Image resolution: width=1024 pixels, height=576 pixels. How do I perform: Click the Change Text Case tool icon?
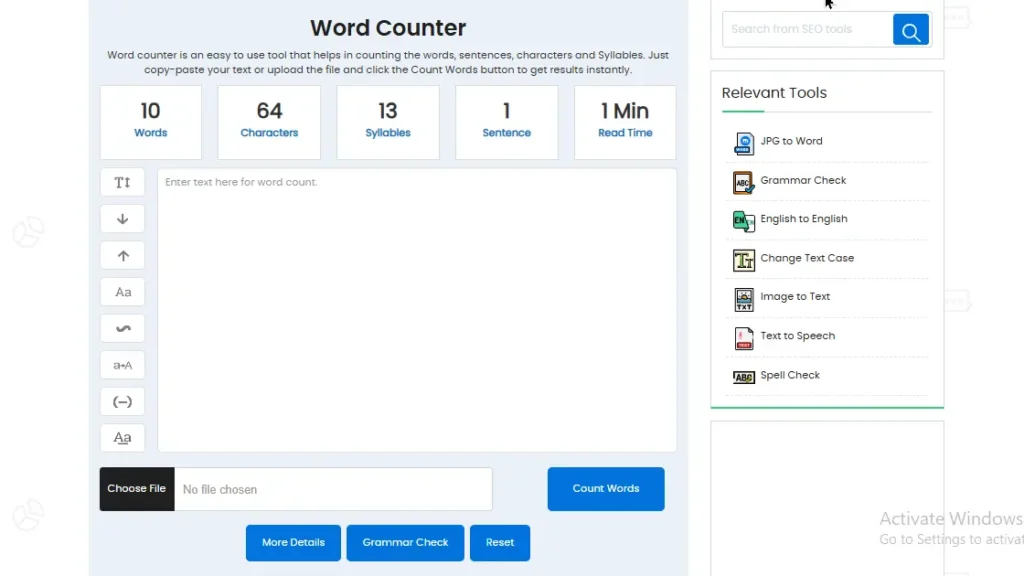pos(743,260)
